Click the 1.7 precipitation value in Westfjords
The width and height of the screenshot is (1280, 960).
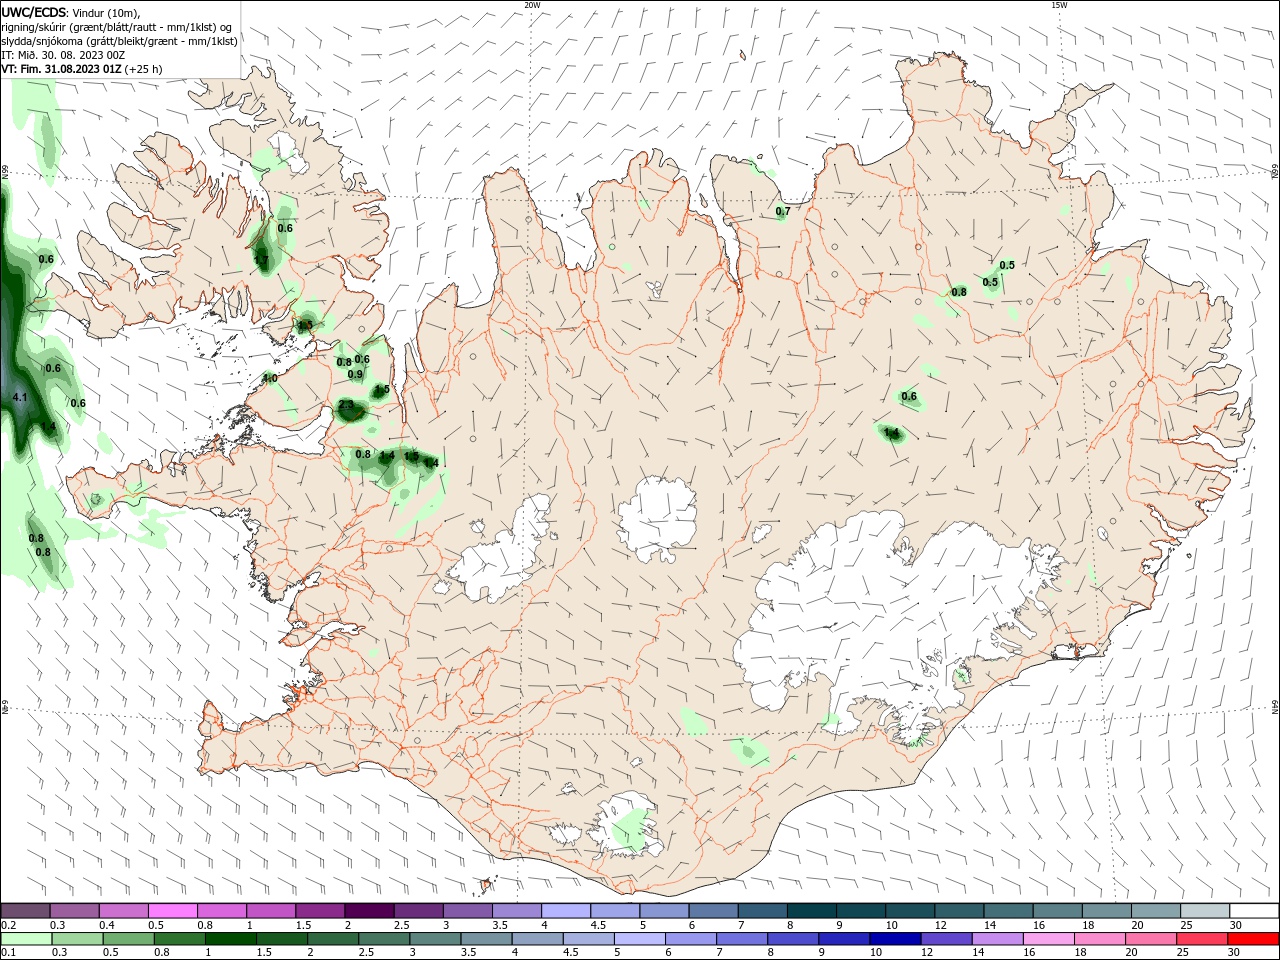tap(261, 260)
